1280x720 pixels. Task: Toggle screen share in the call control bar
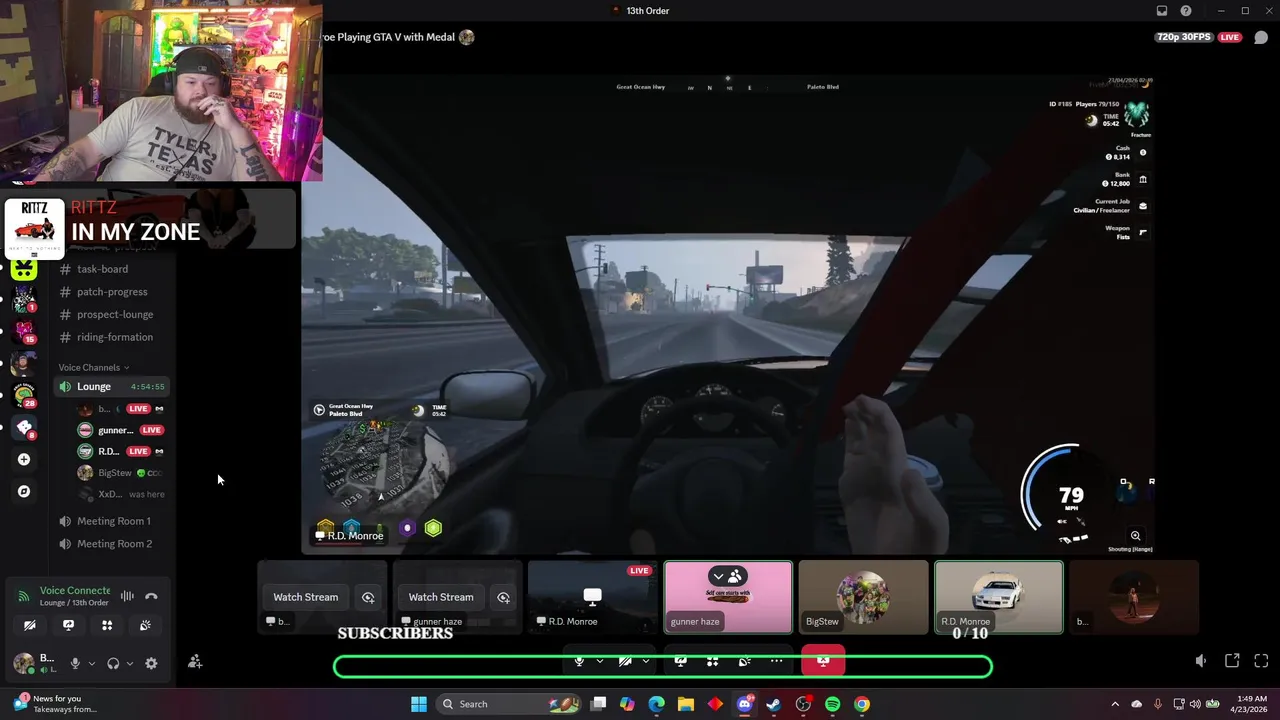point(680,661)
